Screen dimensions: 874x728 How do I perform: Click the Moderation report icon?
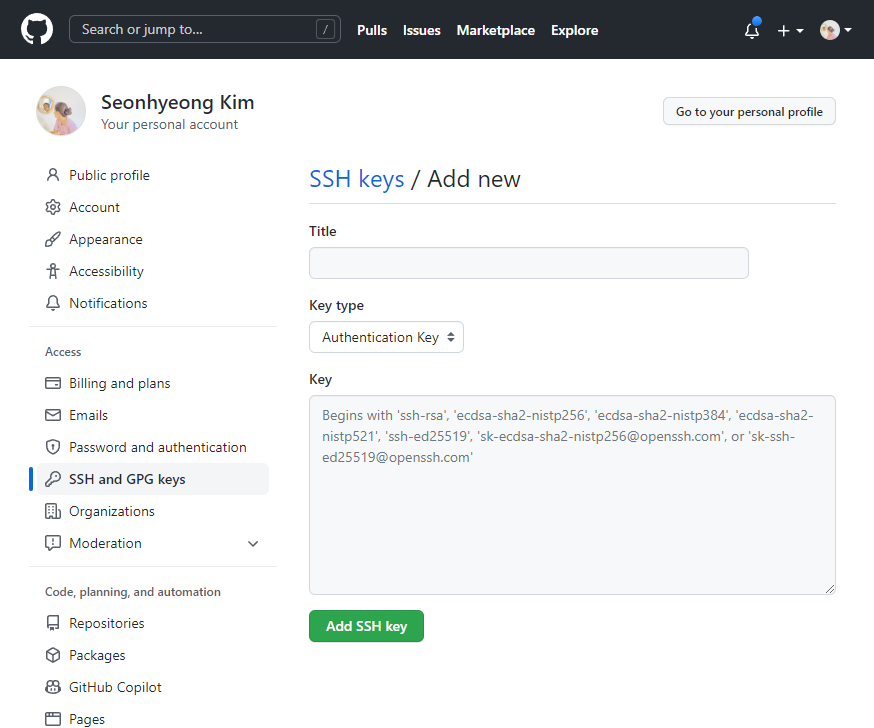coord(53,543)
